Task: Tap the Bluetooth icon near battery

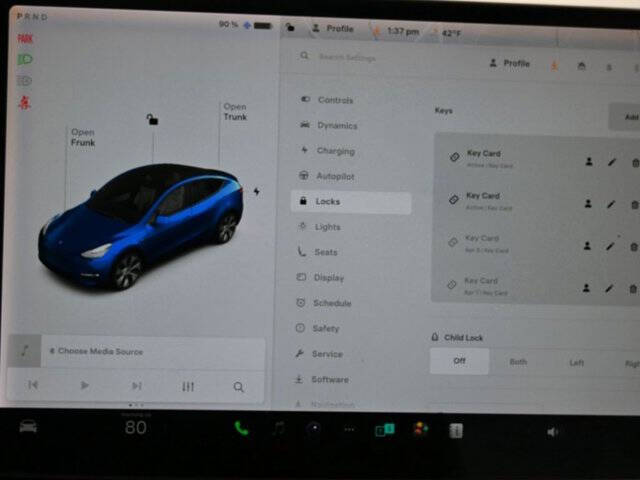Action: point(247,25)
